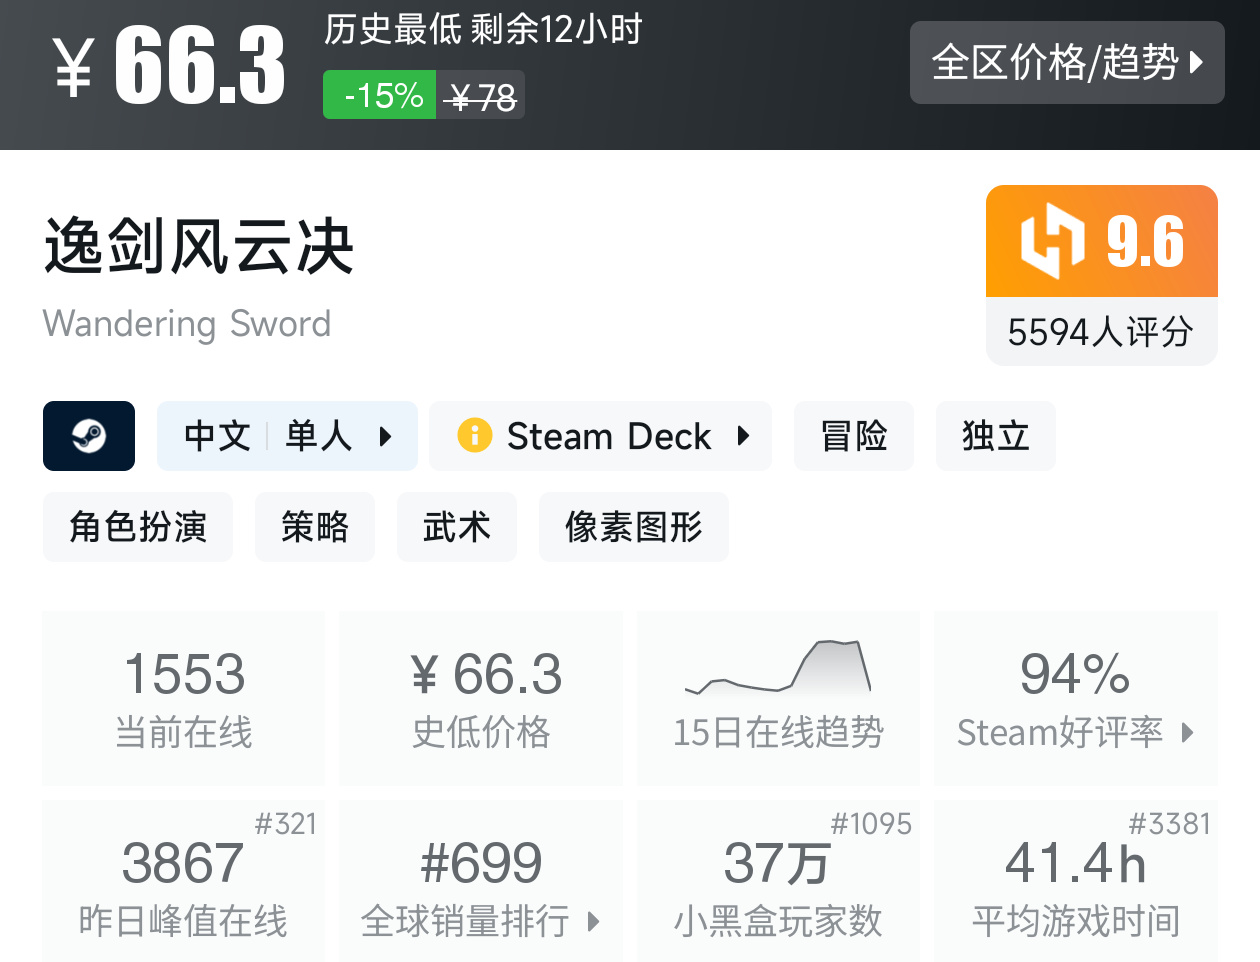Tap the -15% green discount badge
This screenshot has width=1260, height=962.
click(x=379, y=95)
